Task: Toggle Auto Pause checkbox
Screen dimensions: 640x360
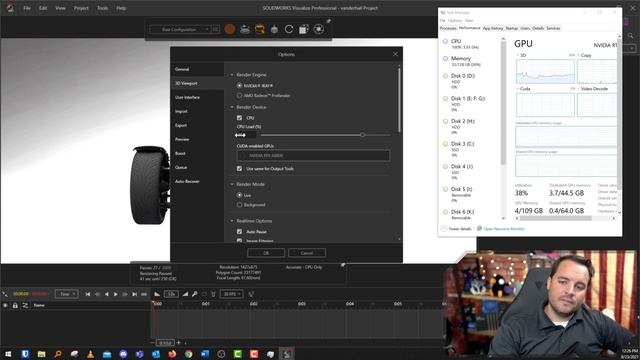Action: click(240, 231)
